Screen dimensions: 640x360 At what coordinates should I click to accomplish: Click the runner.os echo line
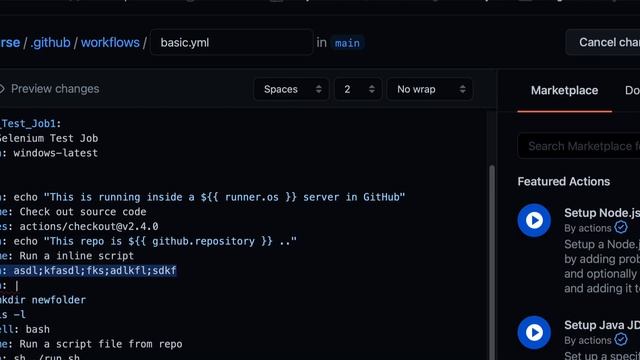(202, 197)
